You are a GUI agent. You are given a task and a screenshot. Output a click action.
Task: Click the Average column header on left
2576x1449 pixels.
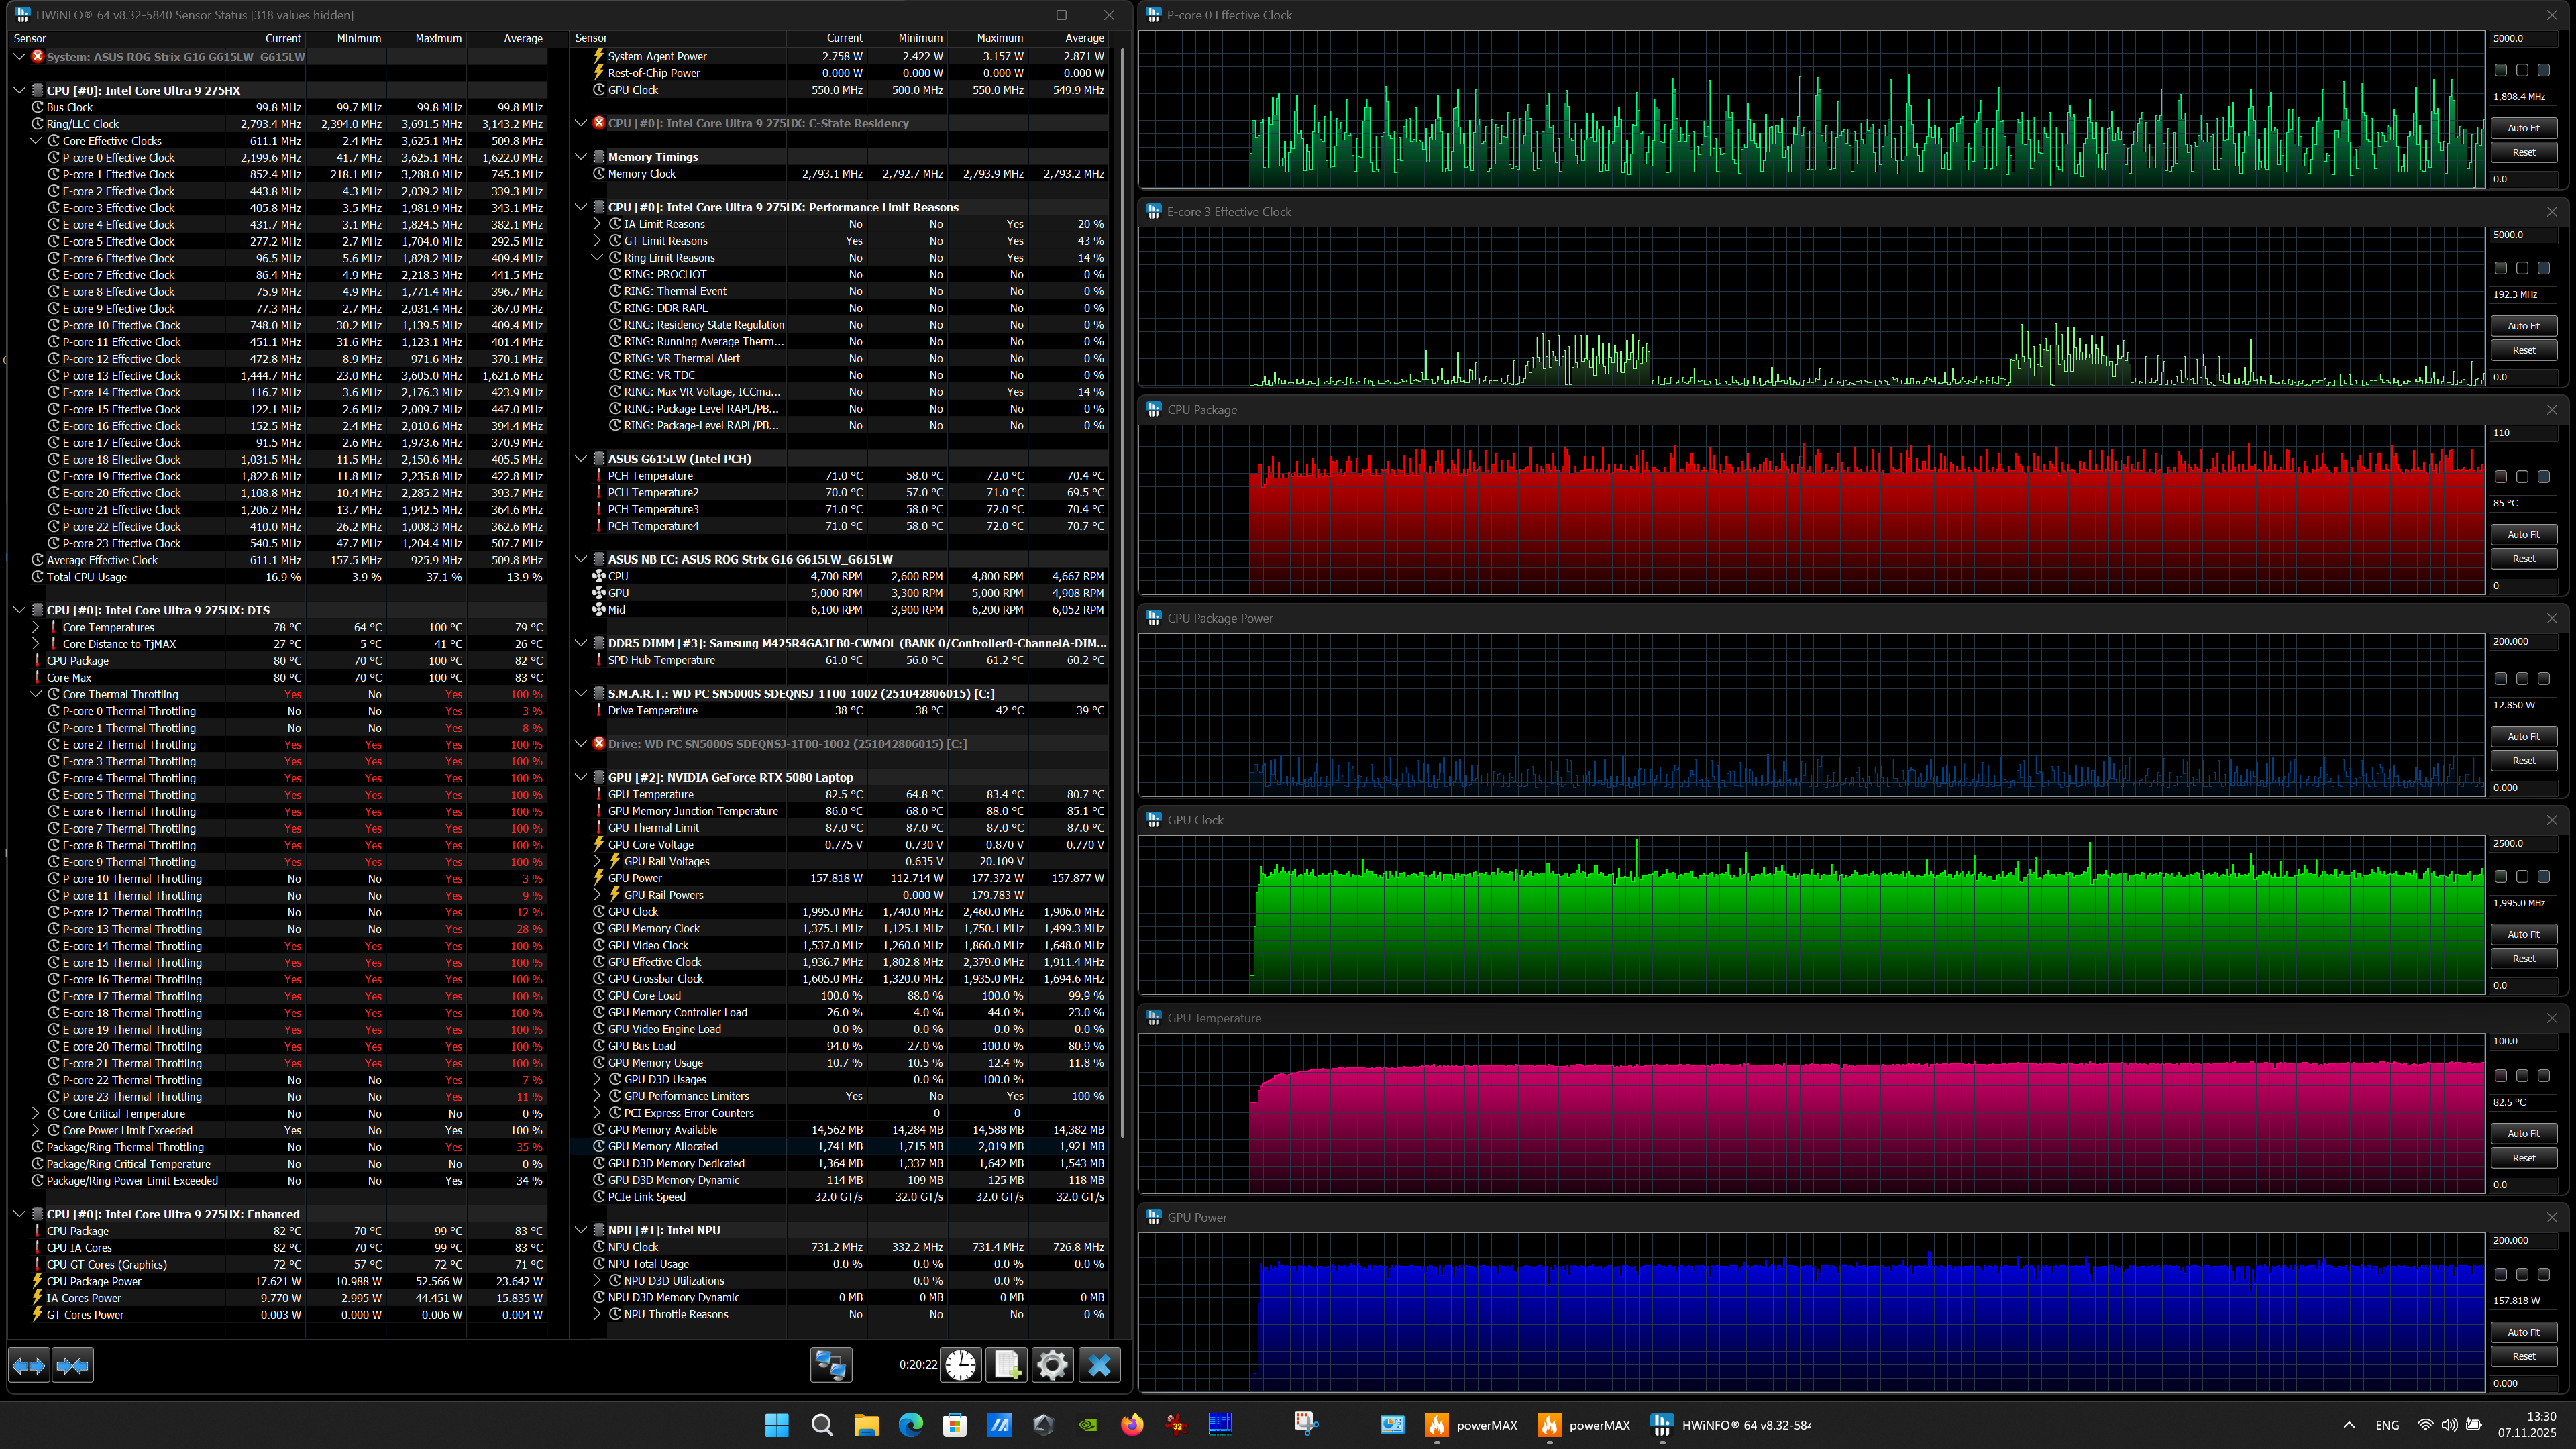(x=523, y=38)
